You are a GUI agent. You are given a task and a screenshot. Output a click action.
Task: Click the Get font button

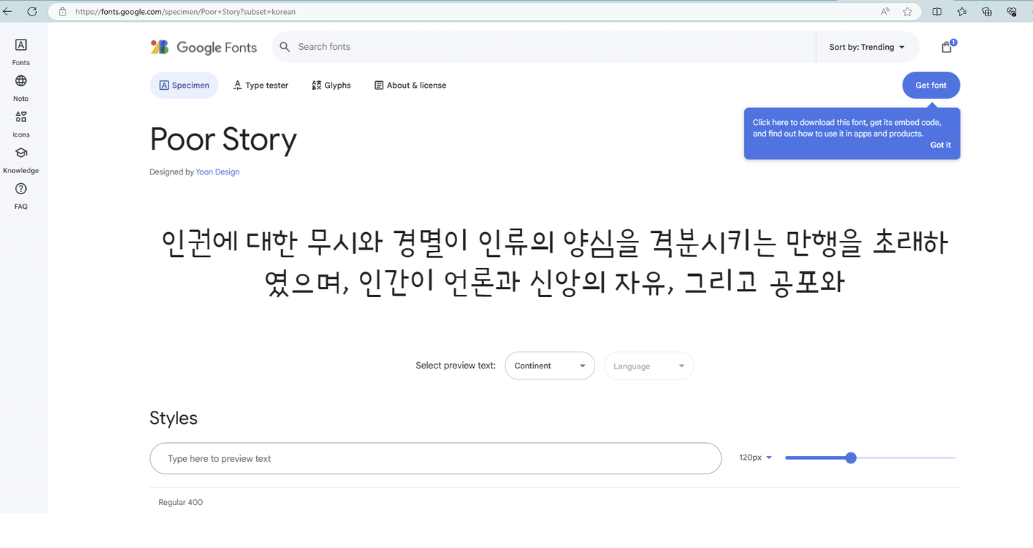(931, 85)
